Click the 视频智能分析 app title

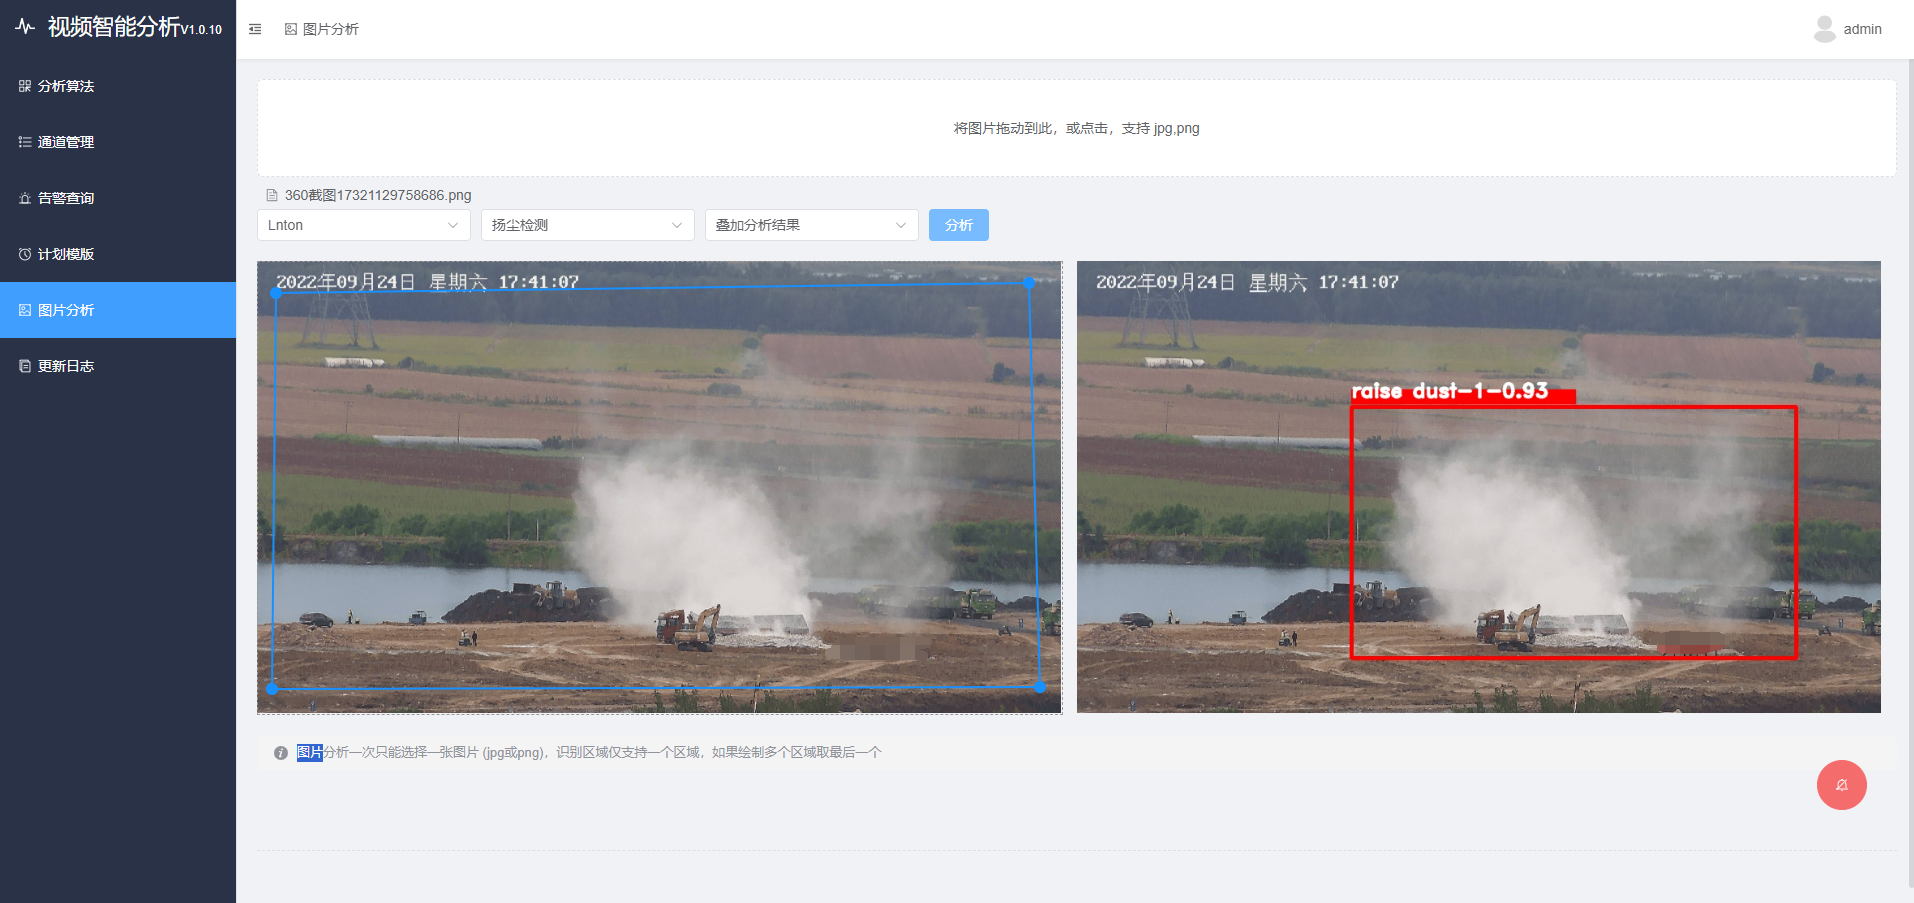(114, 27)
